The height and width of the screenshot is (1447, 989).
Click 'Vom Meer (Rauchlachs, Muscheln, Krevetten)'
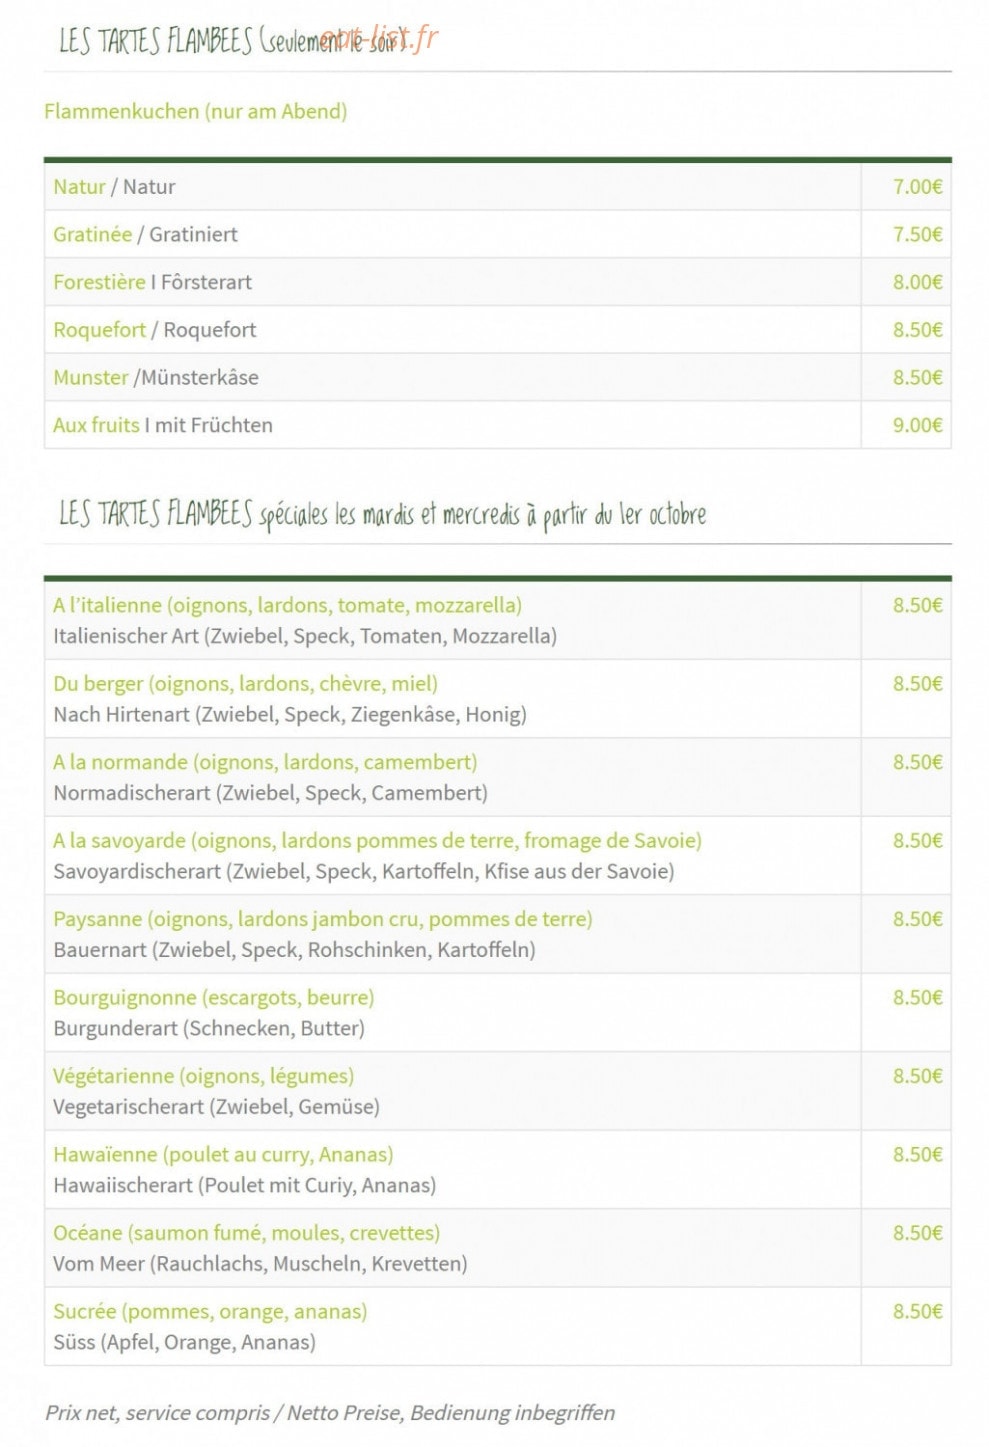click(x=260, y=1264)
